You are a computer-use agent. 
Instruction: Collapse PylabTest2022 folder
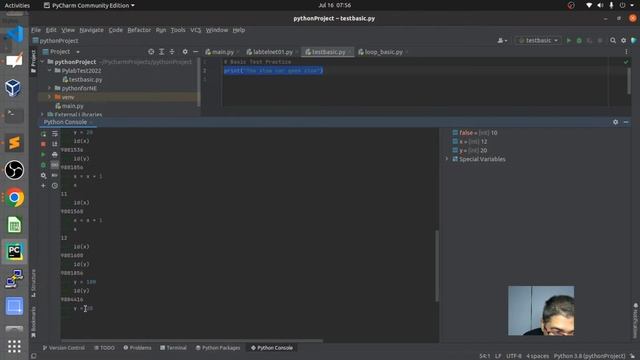coord(50,71)
